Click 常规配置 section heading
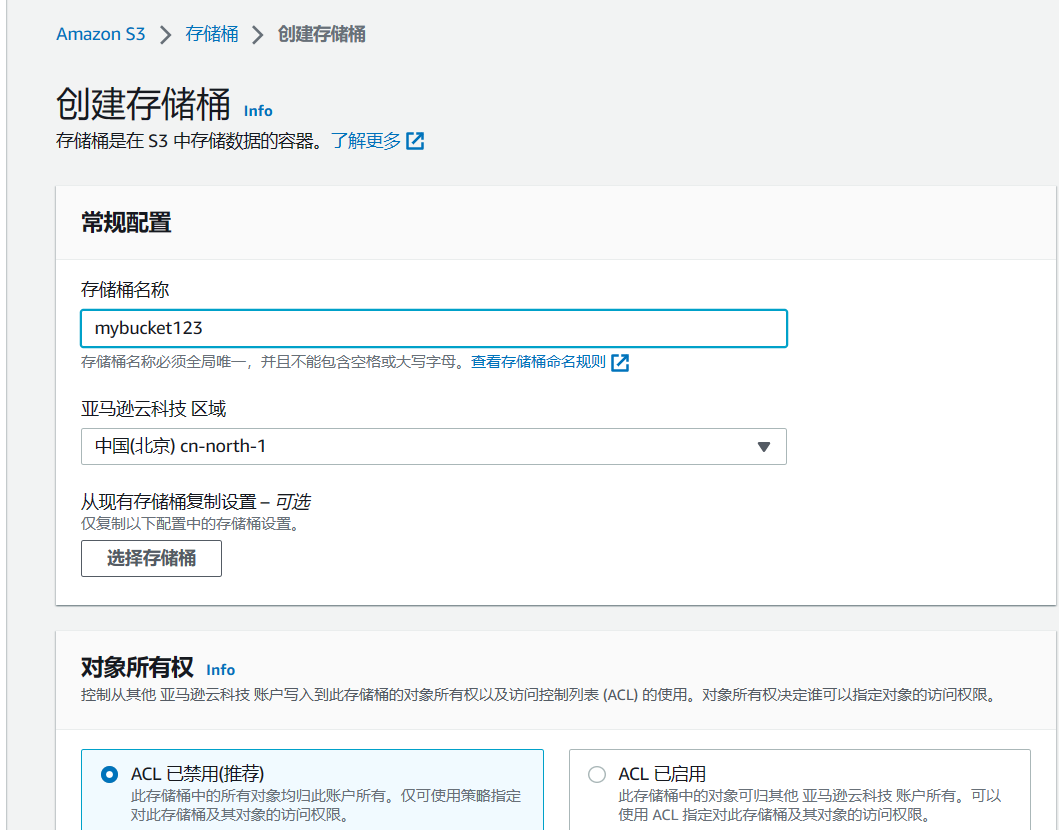This screenshot has width=1059, height=830. [126, 222]
